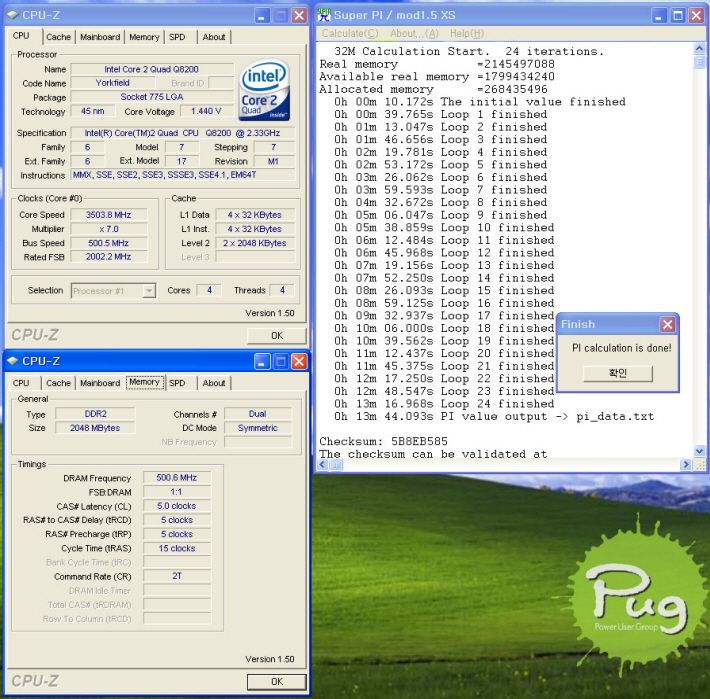Image resolution: width=710 pixels, height=699 pixels.
Task: Close the top CPU-Z window
Action: pyautogui.click(x=299, y=15)
